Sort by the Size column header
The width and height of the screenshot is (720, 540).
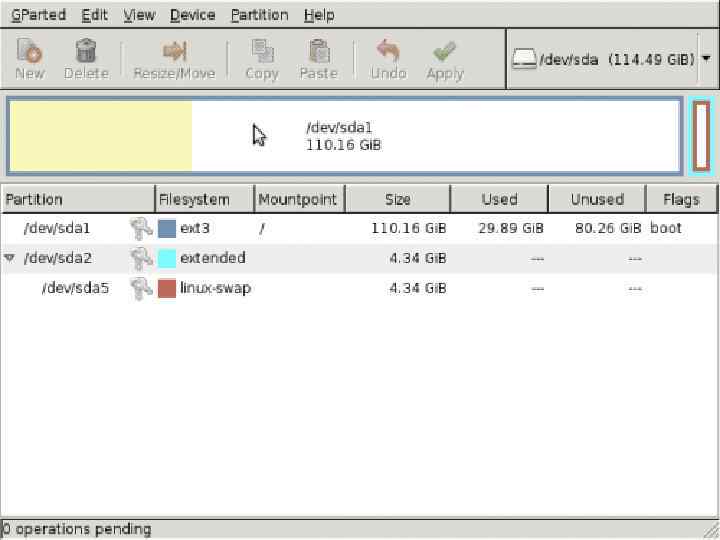(398, 199)
